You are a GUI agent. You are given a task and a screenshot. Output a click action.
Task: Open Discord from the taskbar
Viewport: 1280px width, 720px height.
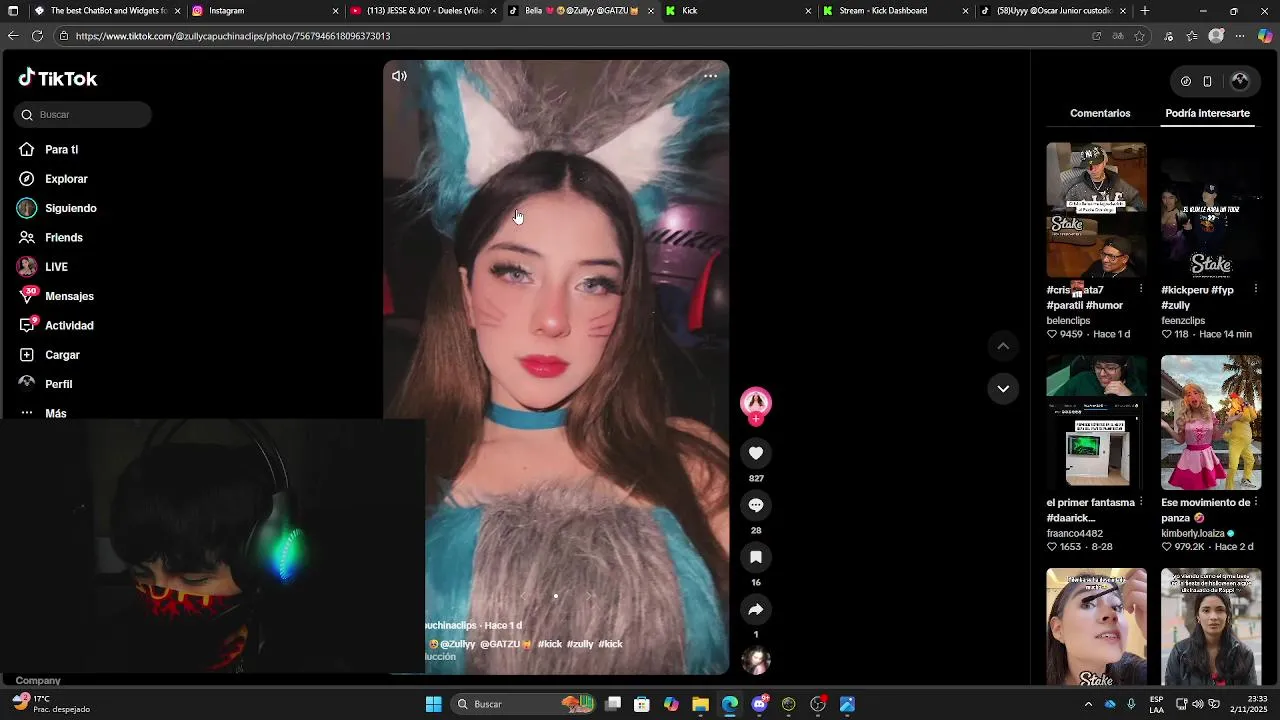759,704
